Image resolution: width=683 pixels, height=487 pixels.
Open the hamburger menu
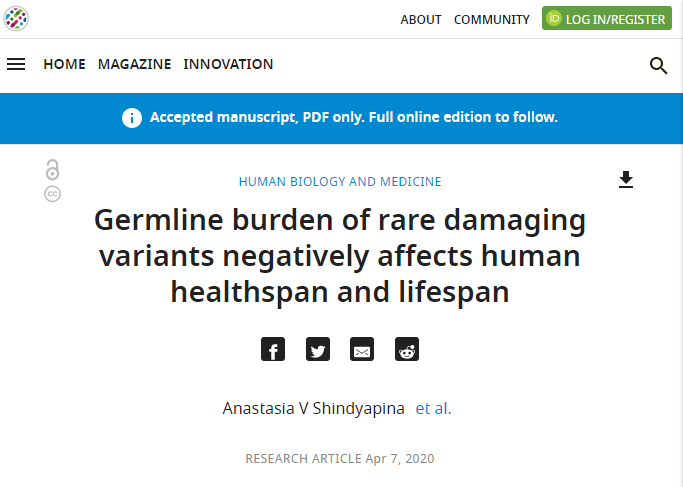click(16, 64)
